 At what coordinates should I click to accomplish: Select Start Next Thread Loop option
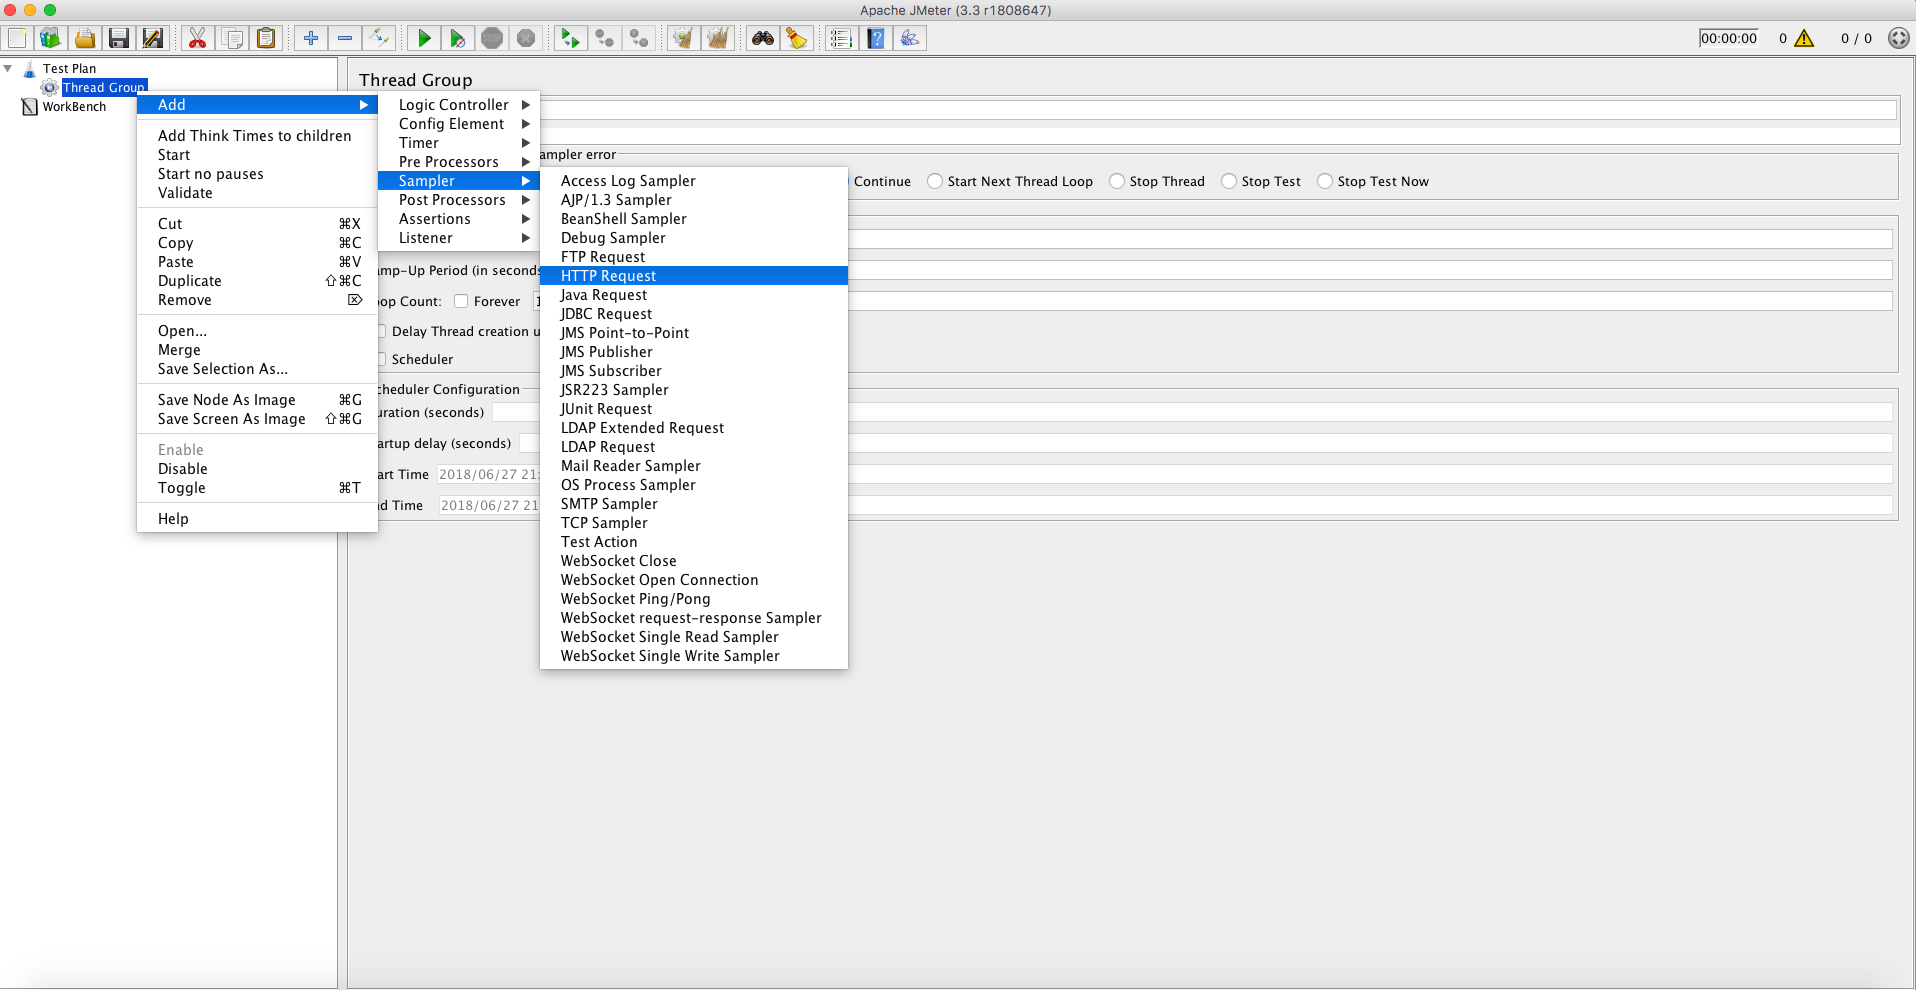click(x=935, y=181)
